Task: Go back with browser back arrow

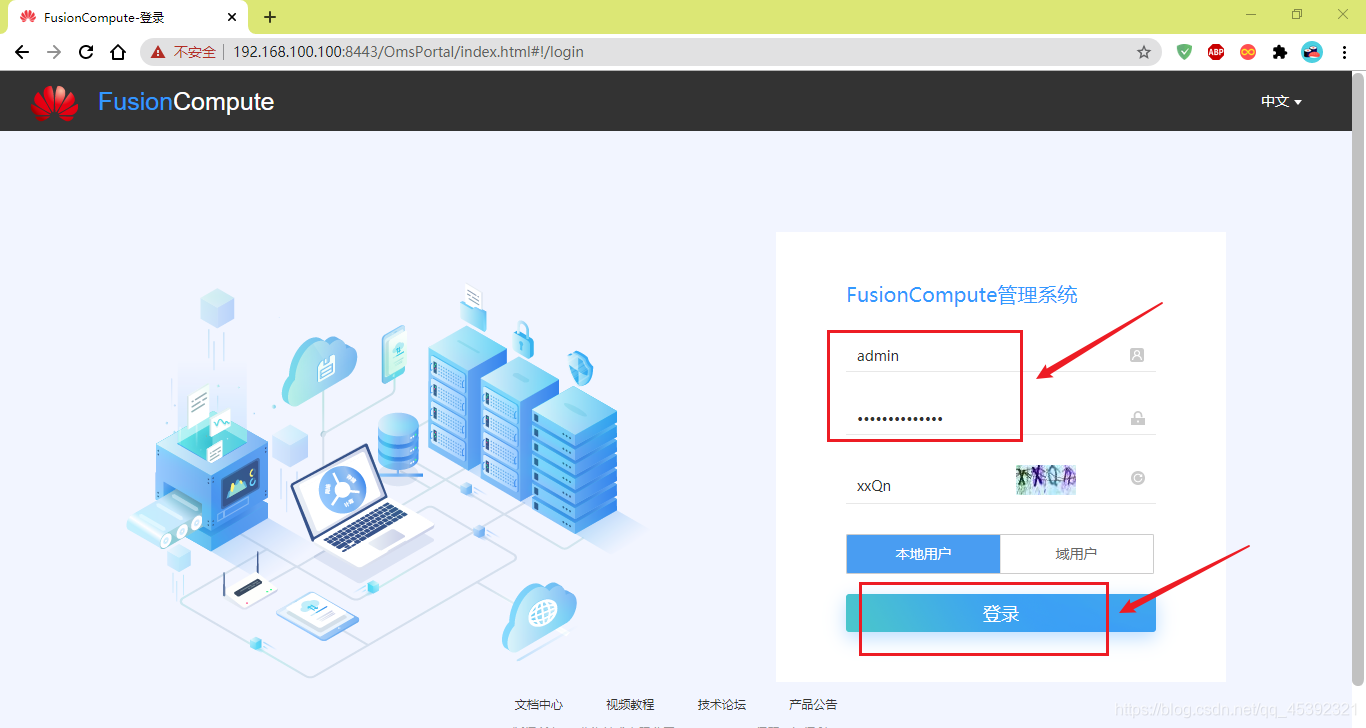Action: click(22, 52)
